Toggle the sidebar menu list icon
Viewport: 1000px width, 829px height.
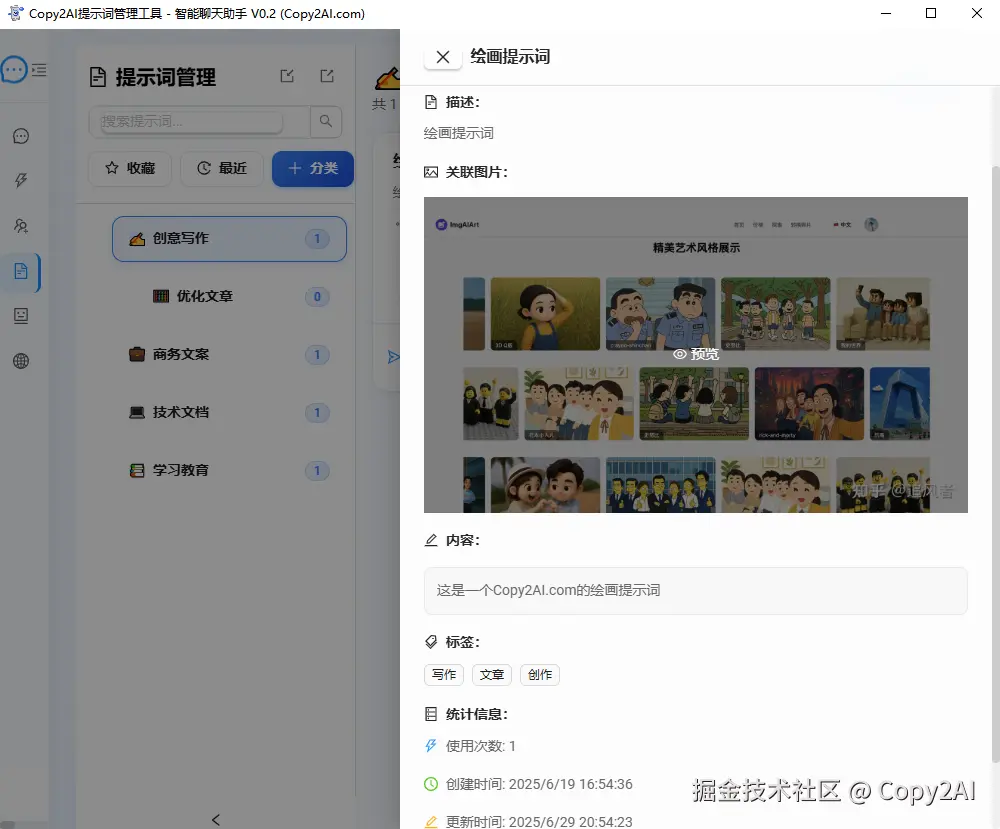[x=39, y=70]
